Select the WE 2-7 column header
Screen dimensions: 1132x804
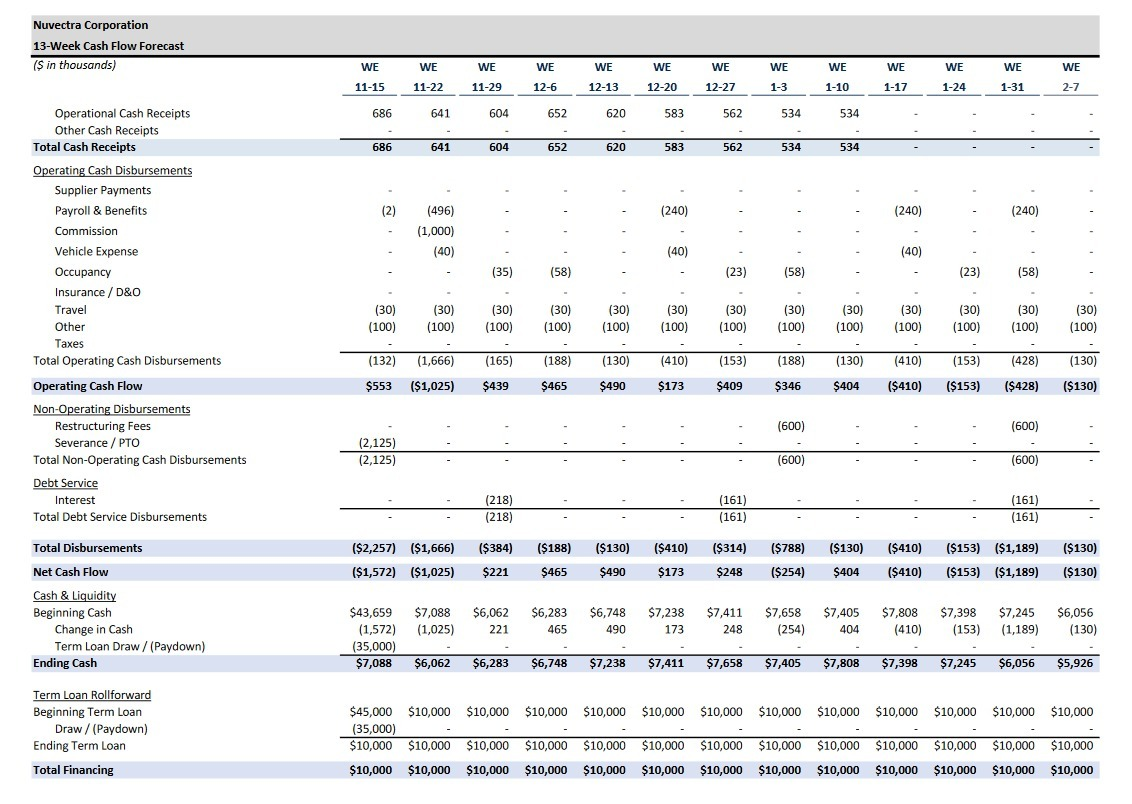click(1071, 77)
